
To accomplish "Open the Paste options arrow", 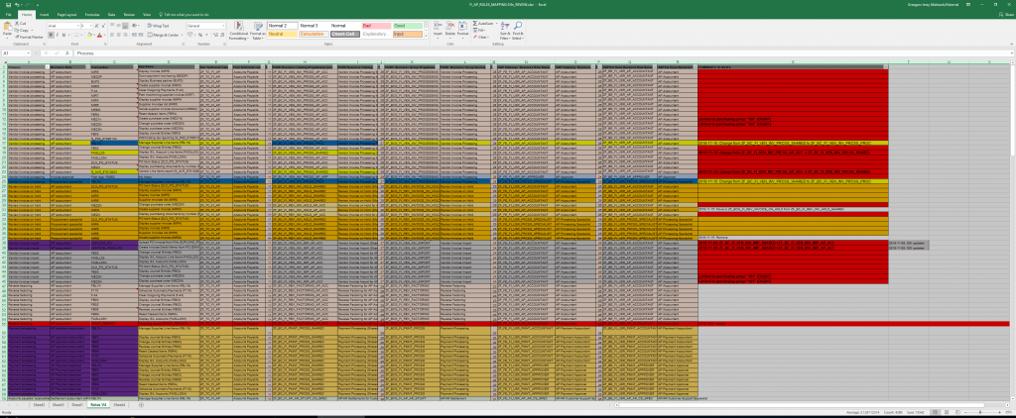I will tap(7, 38).
